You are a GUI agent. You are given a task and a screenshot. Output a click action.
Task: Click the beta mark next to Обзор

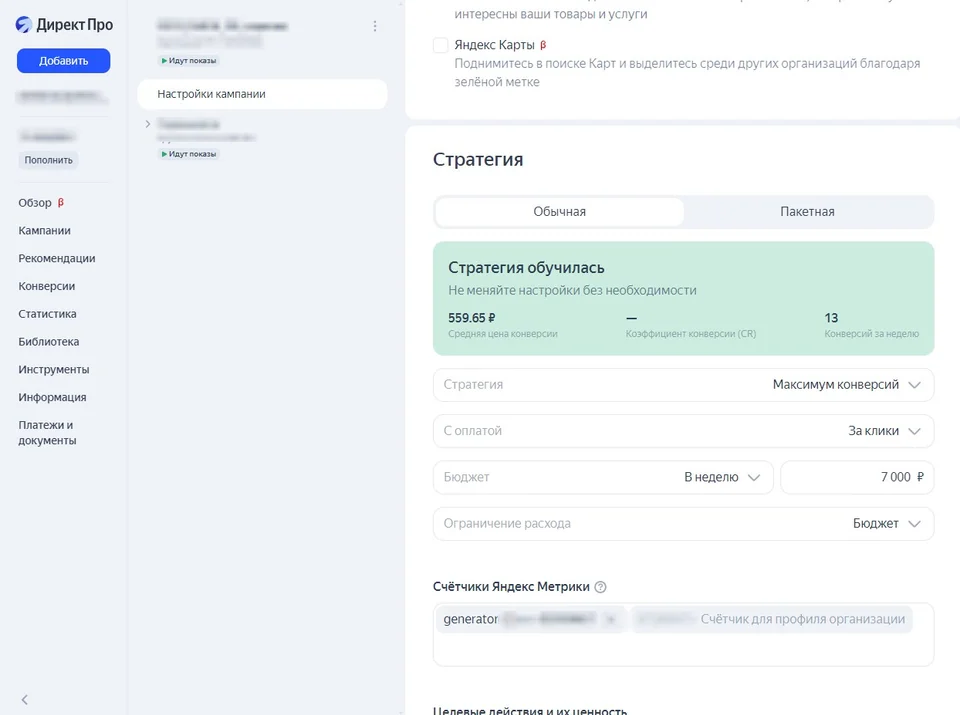coord(61,203)
